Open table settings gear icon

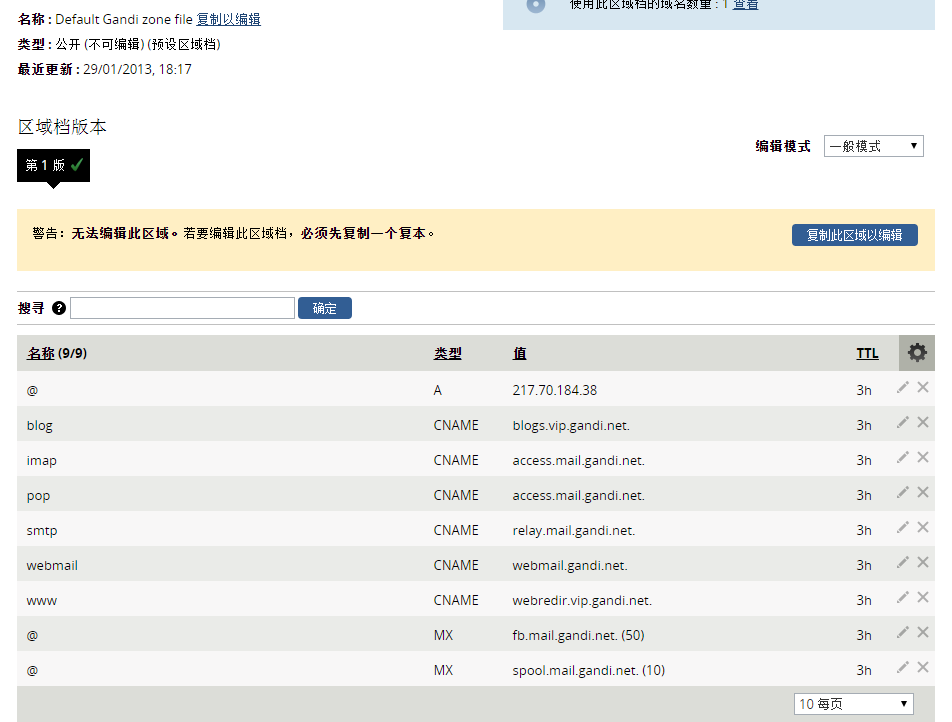click(917, 353)
